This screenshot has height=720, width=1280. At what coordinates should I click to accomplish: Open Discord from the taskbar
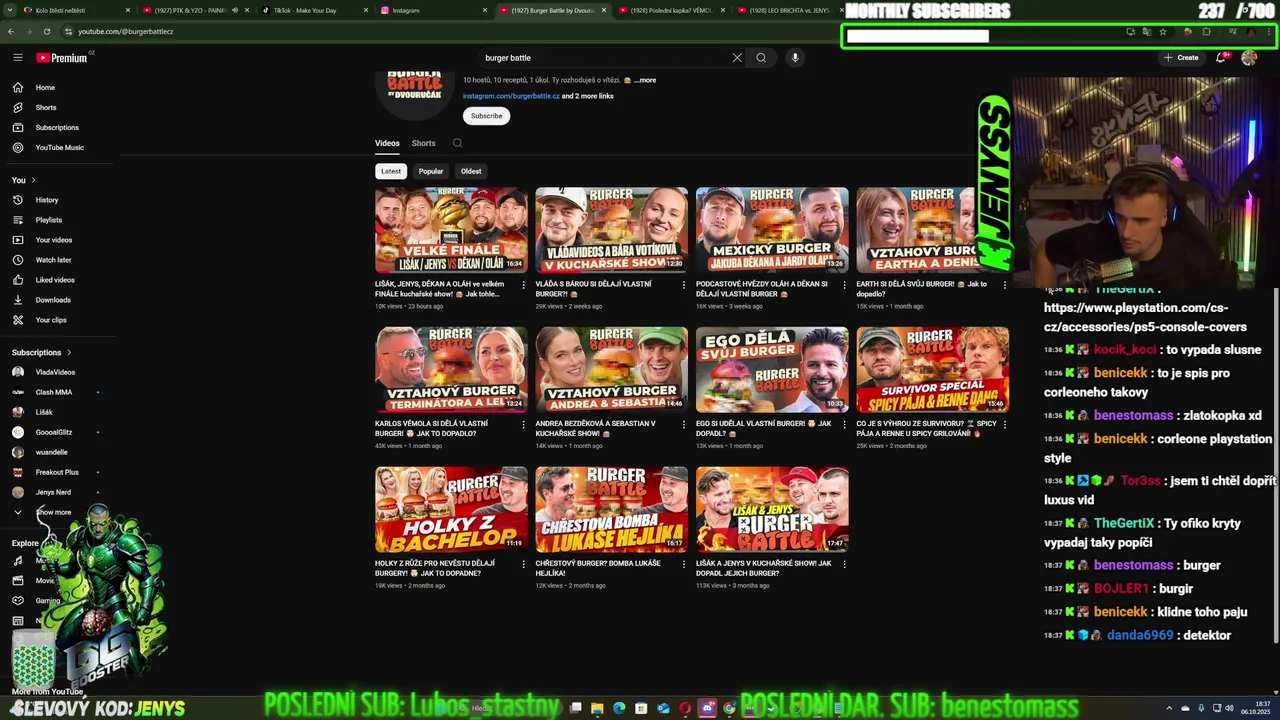click(707, 708)
